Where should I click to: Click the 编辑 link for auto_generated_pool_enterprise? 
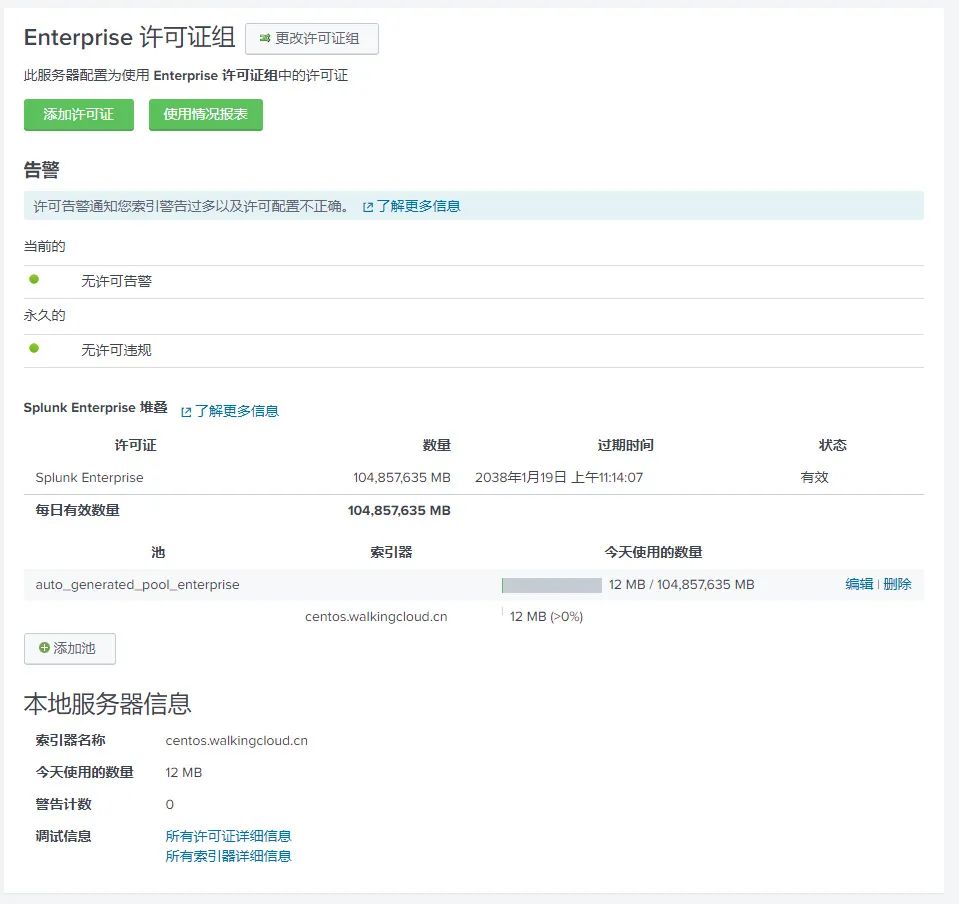point(859,584)
